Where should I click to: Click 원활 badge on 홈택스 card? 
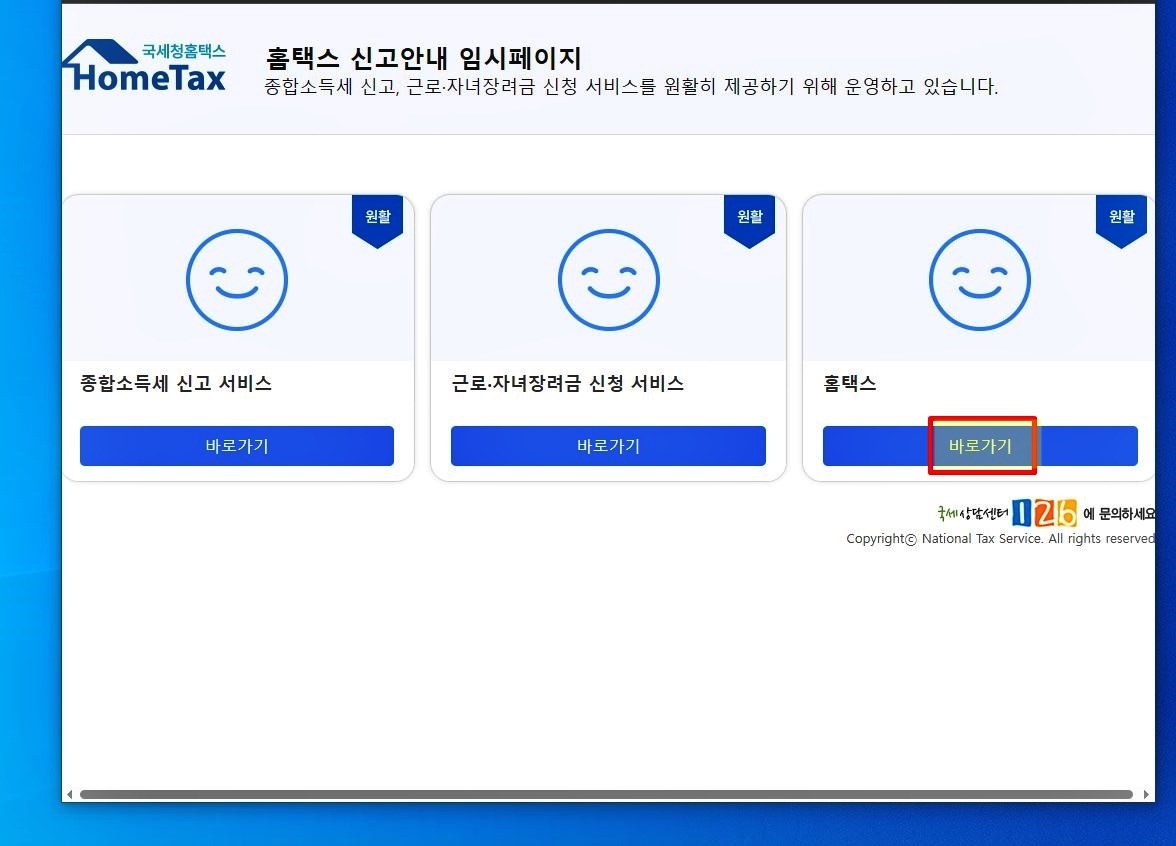click(x=1121, y=220)
